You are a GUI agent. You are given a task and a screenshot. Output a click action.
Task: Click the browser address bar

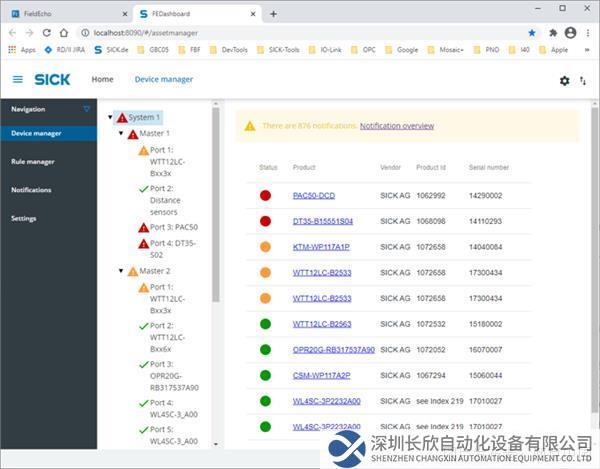(300, 32)
